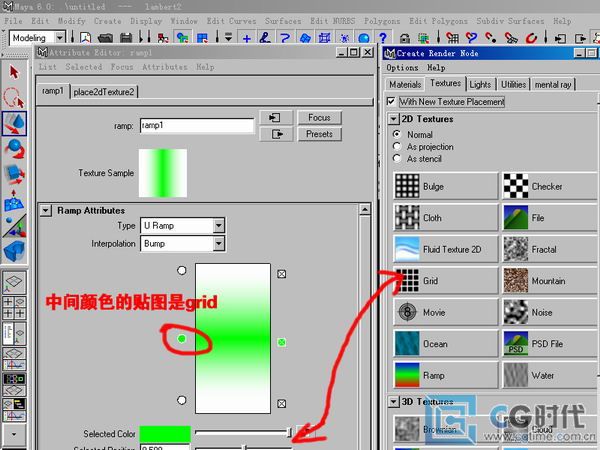Collapse the 3D Textures section

(393, 402)
